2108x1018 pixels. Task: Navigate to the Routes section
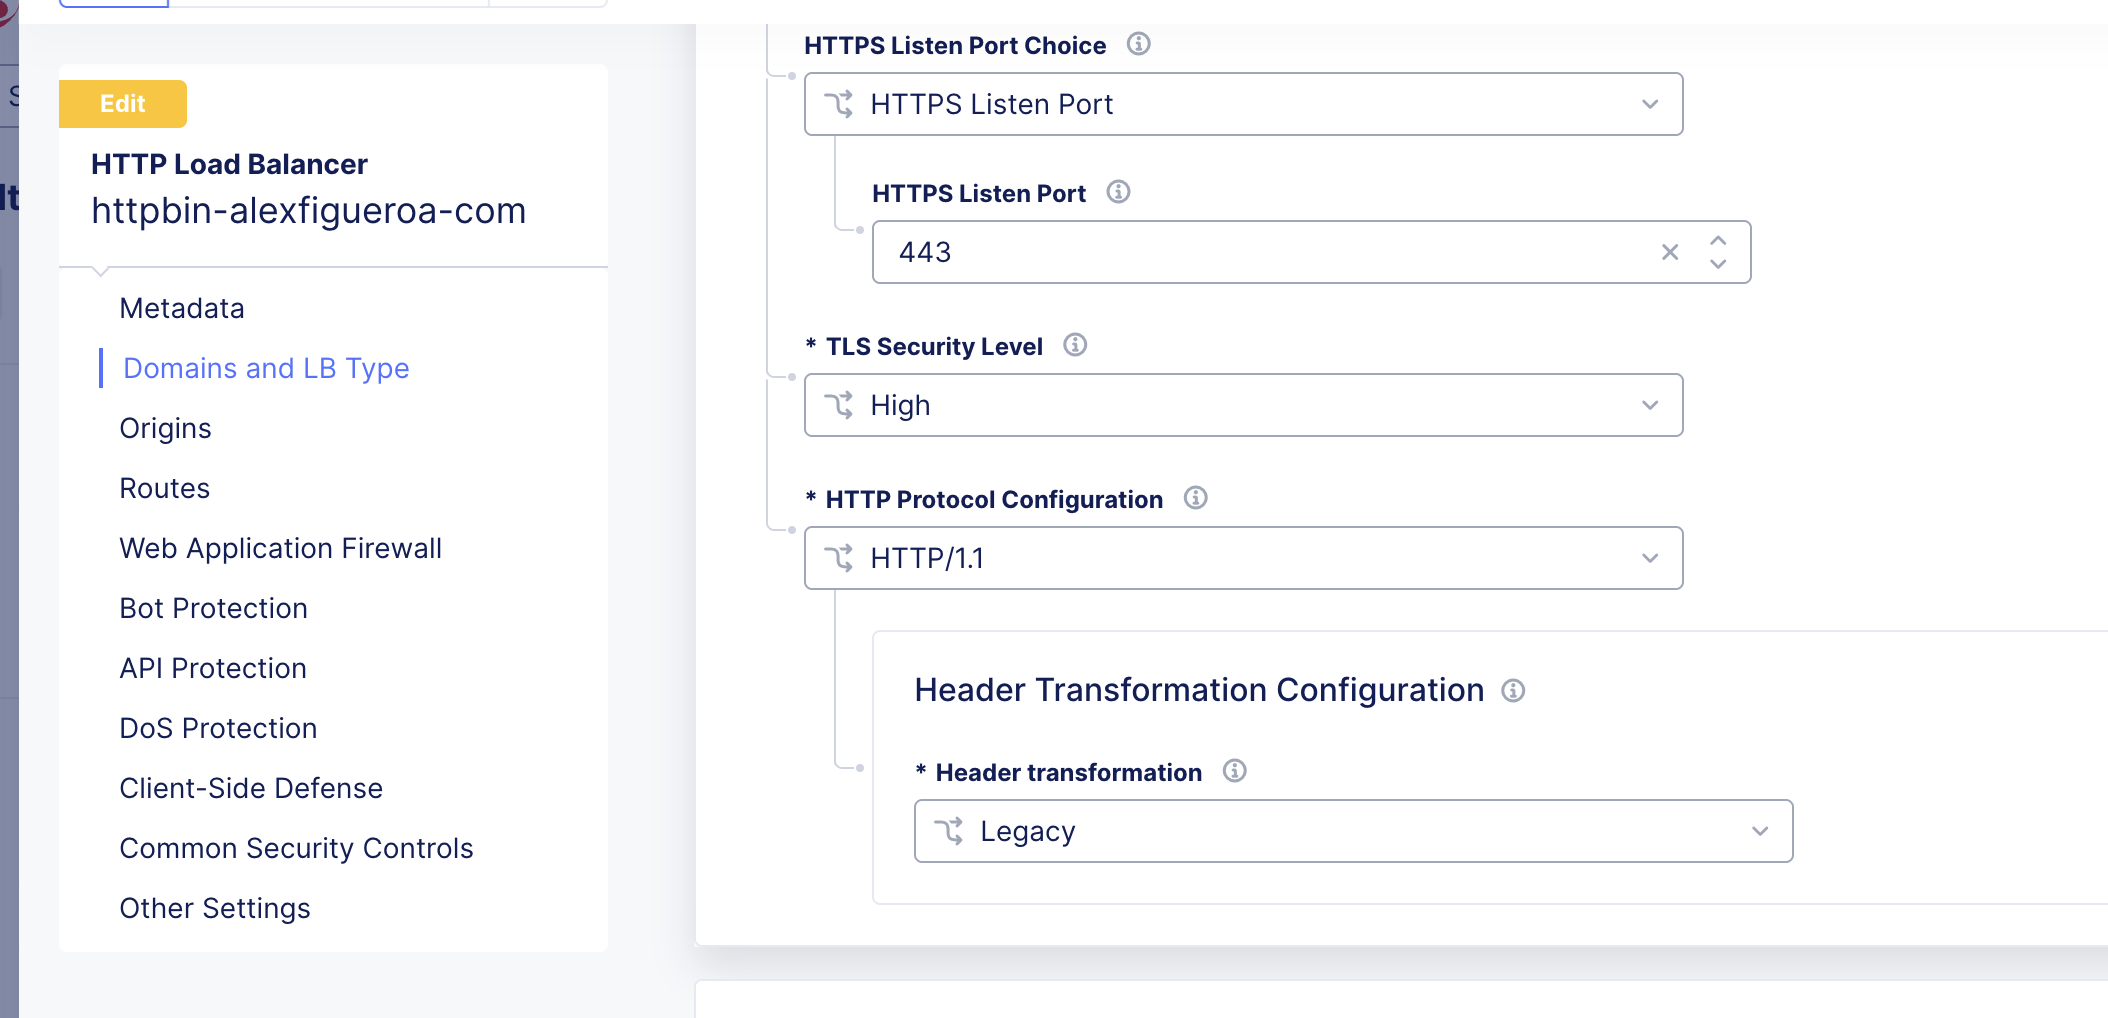[x=164, y=488]
